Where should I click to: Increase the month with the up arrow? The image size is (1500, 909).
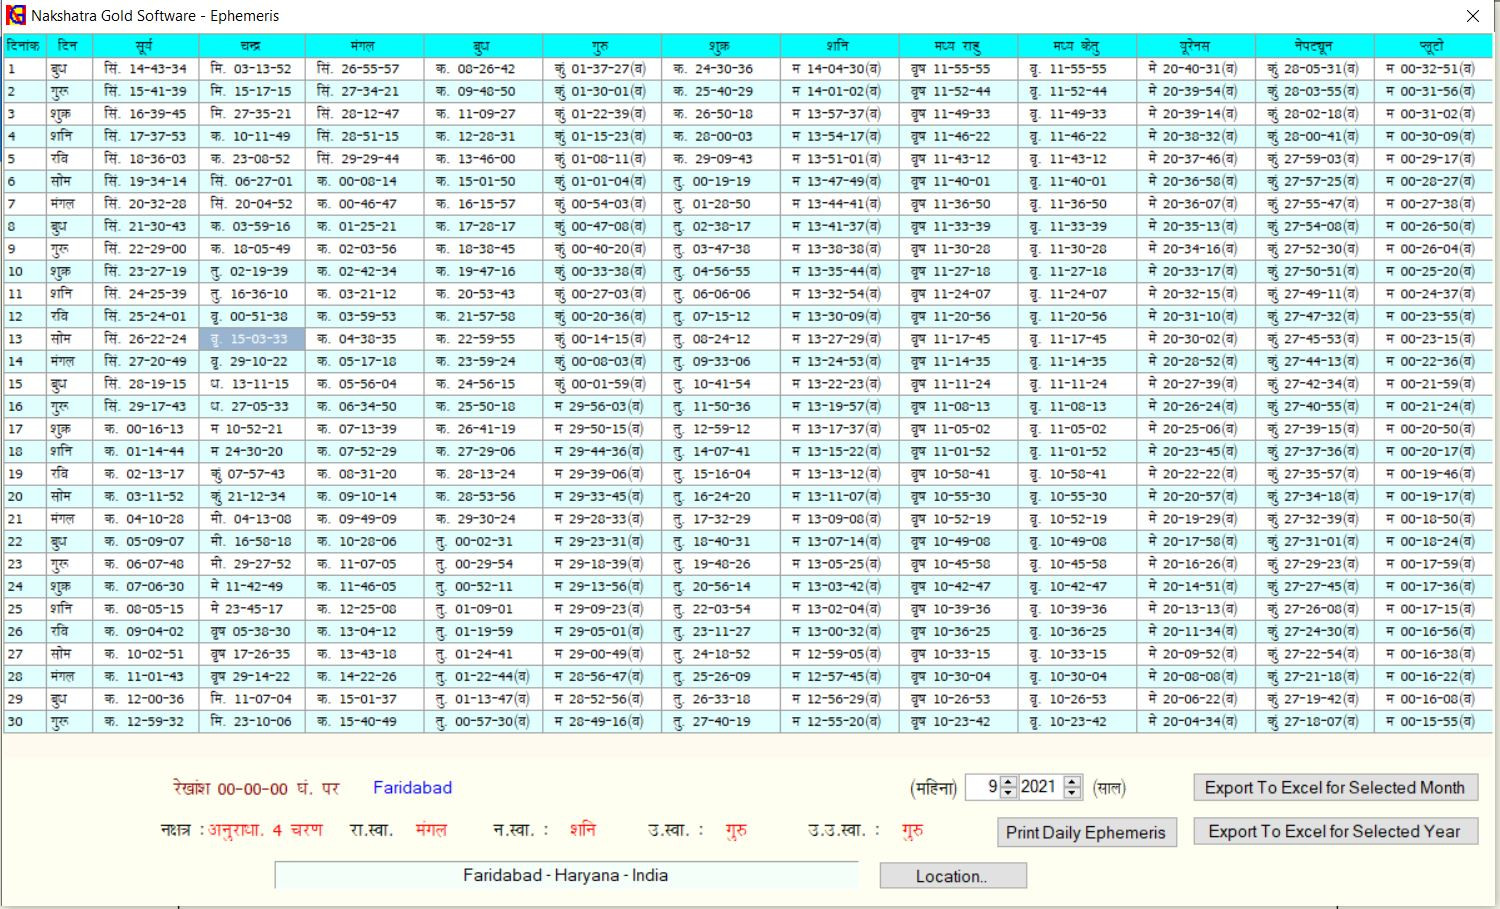click(1008, 782)
